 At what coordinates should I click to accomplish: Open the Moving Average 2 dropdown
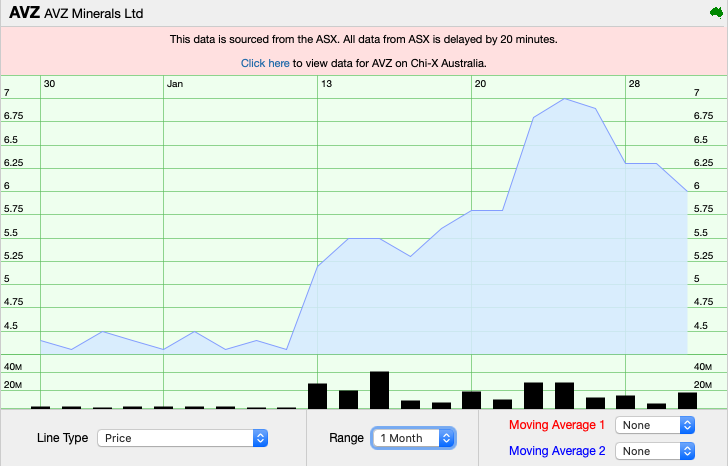655,451
